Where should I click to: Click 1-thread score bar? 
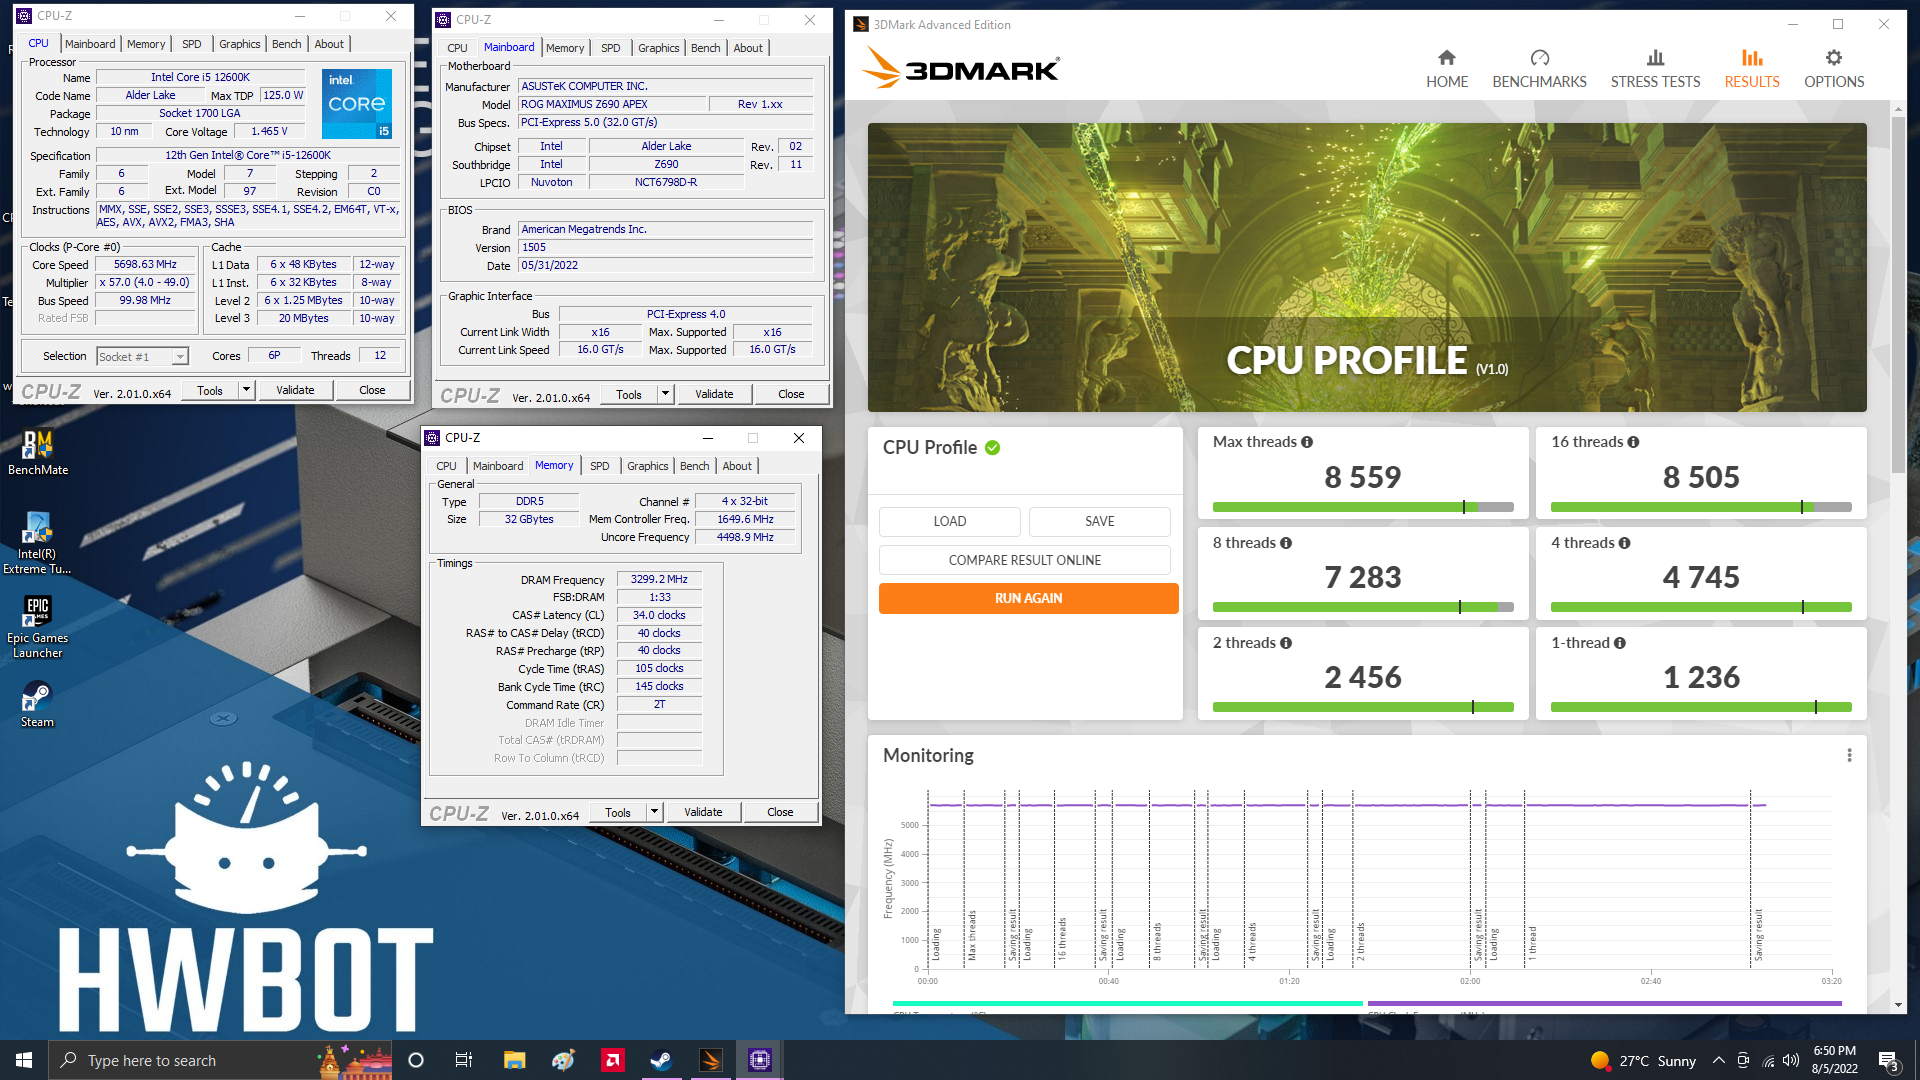1701,707
